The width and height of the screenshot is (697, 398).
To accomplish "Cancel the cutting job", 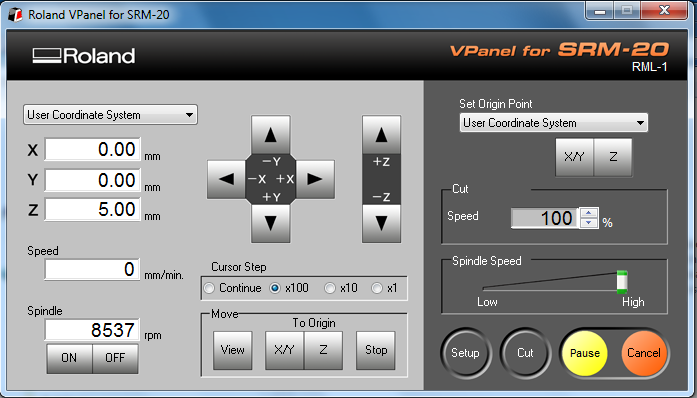I will tap(644, 353).
